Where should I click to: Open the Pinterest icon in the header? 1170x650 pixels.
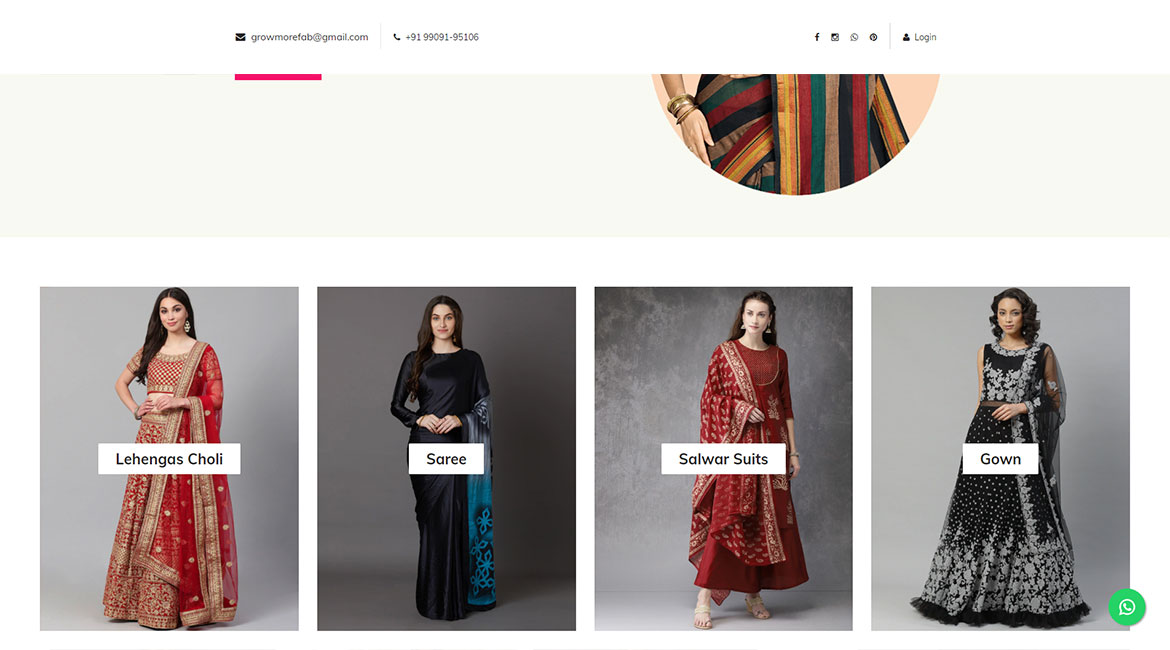pyautogui.click(x=873, y=37)
